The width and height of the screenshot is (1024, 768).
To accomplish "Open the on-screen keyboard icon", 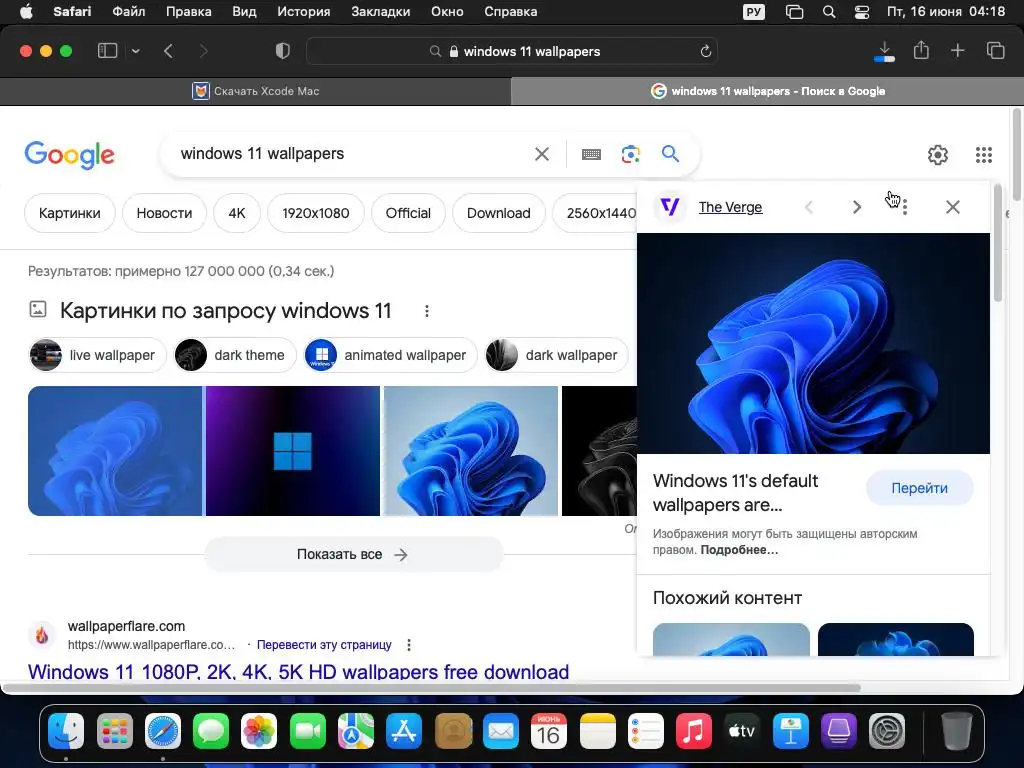I will [x=591, y=154].
